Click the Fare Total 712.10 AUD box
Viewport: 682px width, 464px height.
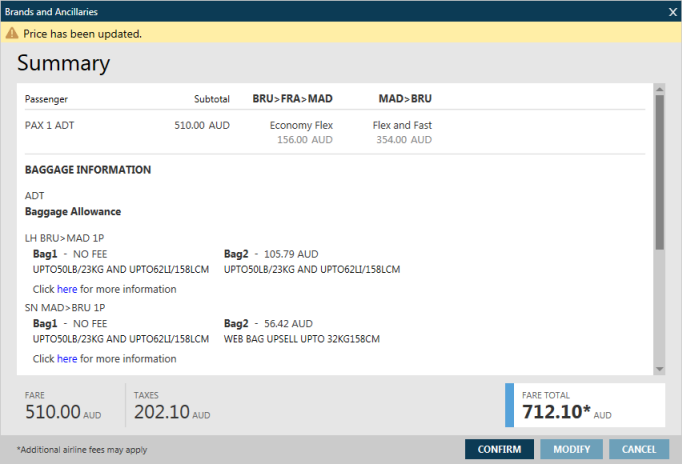(585, 405)
